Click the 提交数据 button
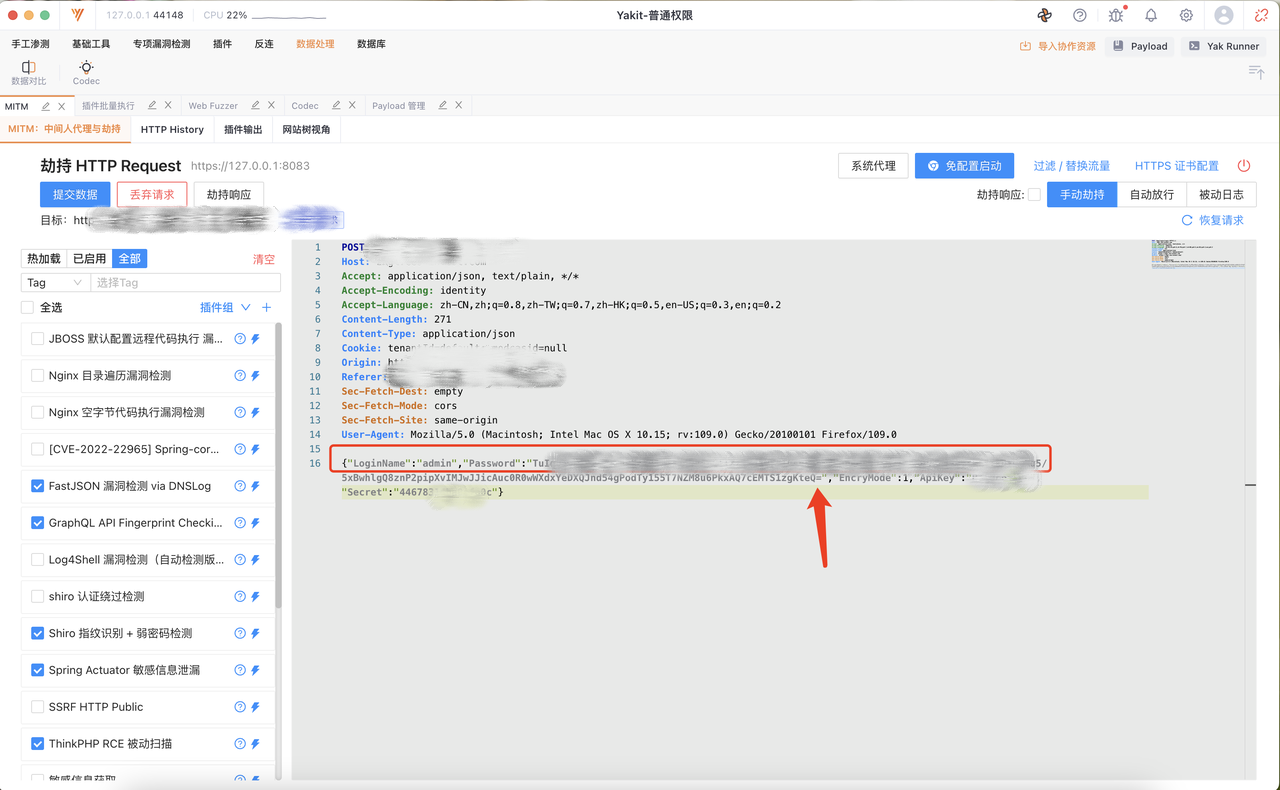The height and width of the screenshot is (790, 1280). coord(75,195)
